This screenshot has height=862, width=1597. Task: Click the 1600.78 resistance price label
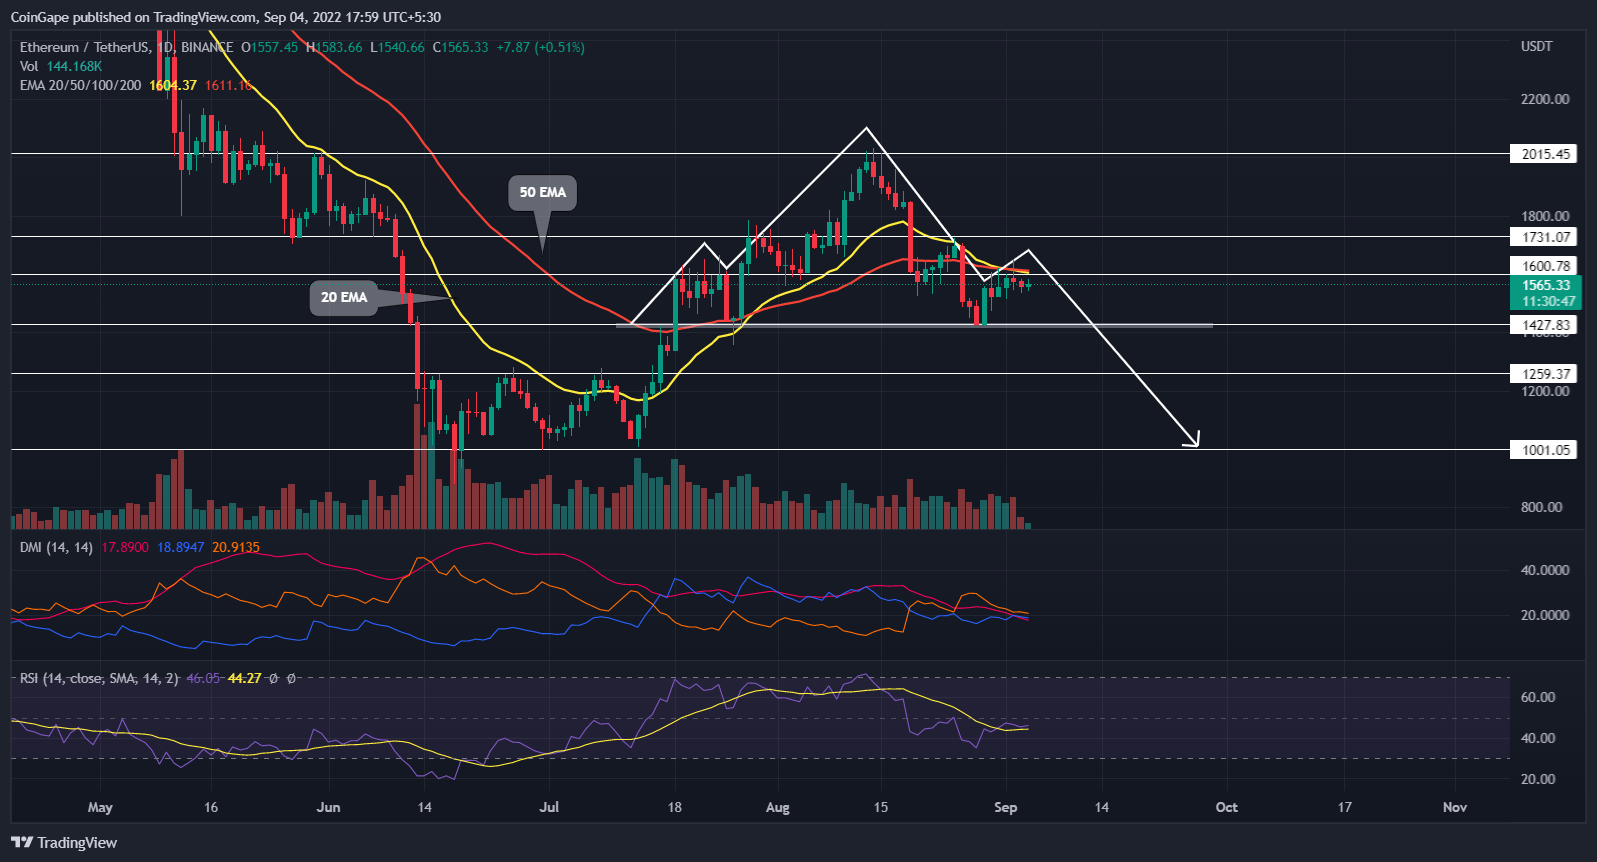1545,266
